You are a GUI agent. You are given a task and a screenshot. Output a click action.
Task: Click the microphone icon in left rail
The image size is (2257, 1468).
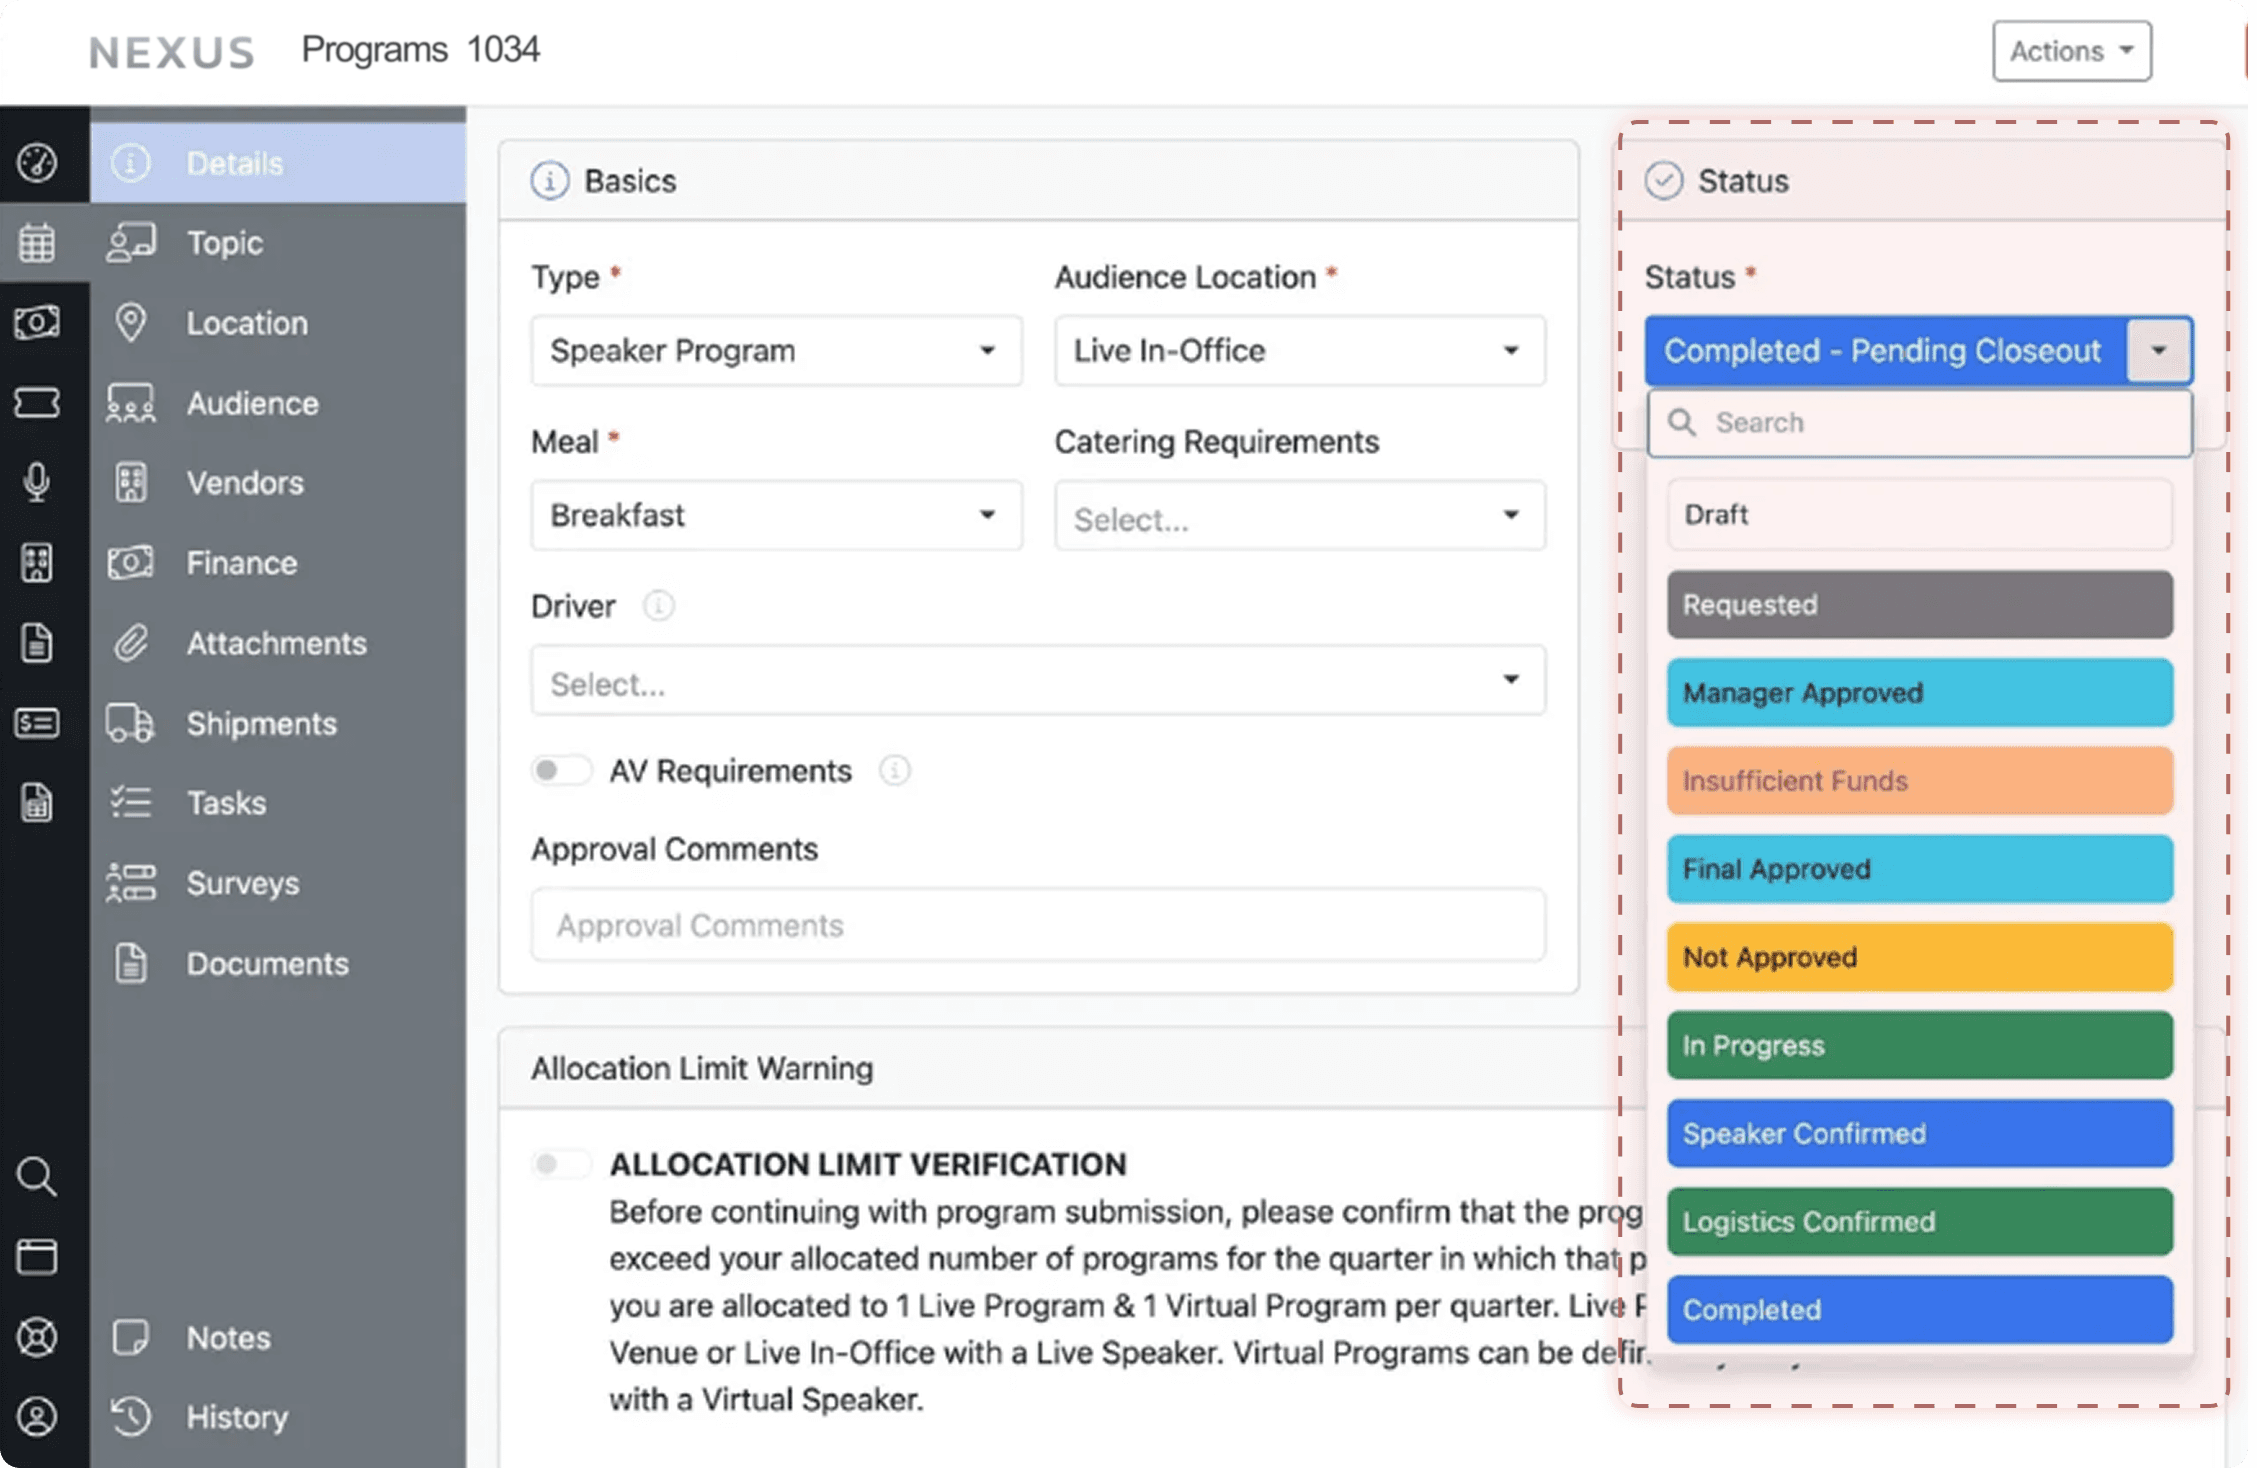37,482
